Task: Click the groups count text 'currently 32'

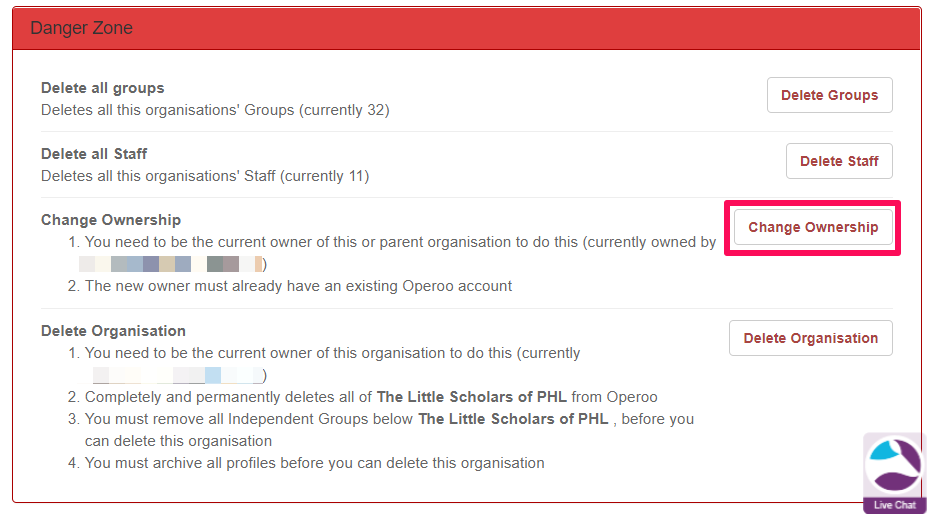Action: [x=342, y=110]
